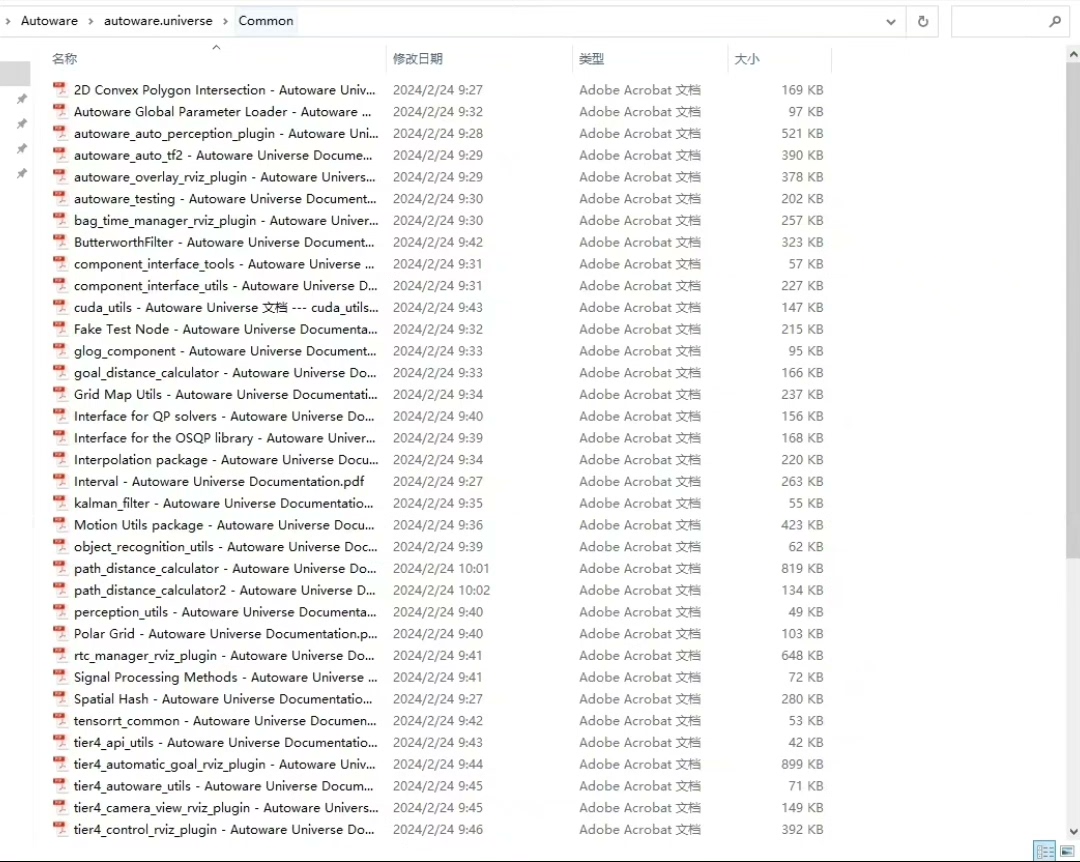Click the refresh button in address bar
Screen dimensions: 1080x862
(923, 21)
